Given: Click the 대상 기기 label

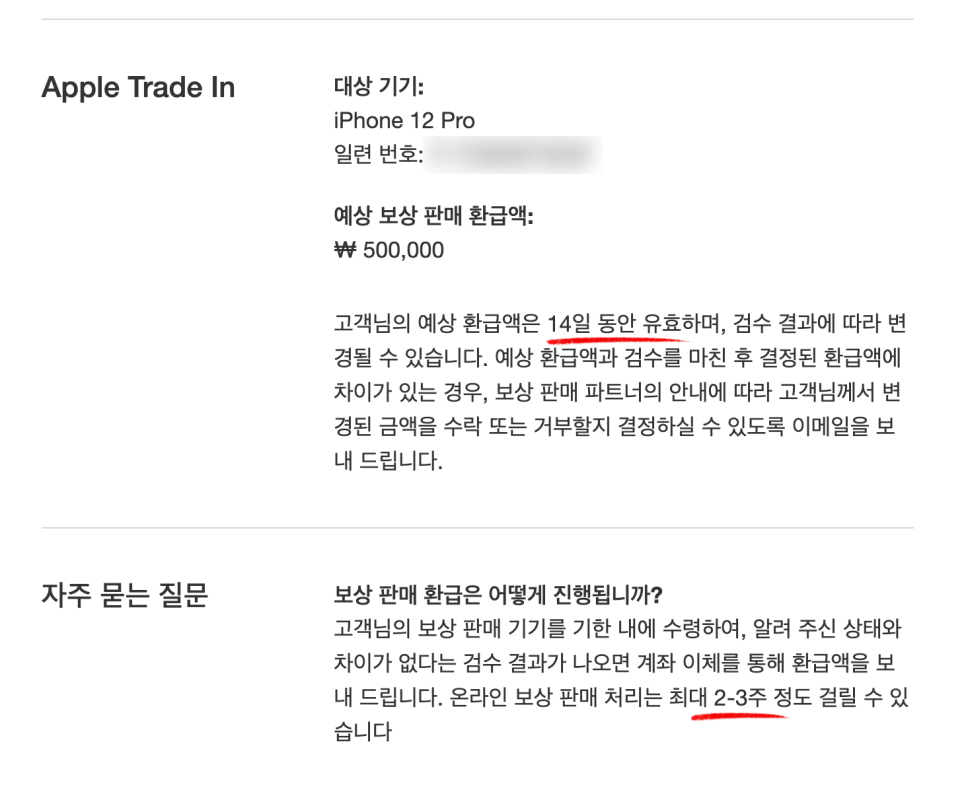Looking at the screenshot, I should click(x=378, y=86).
